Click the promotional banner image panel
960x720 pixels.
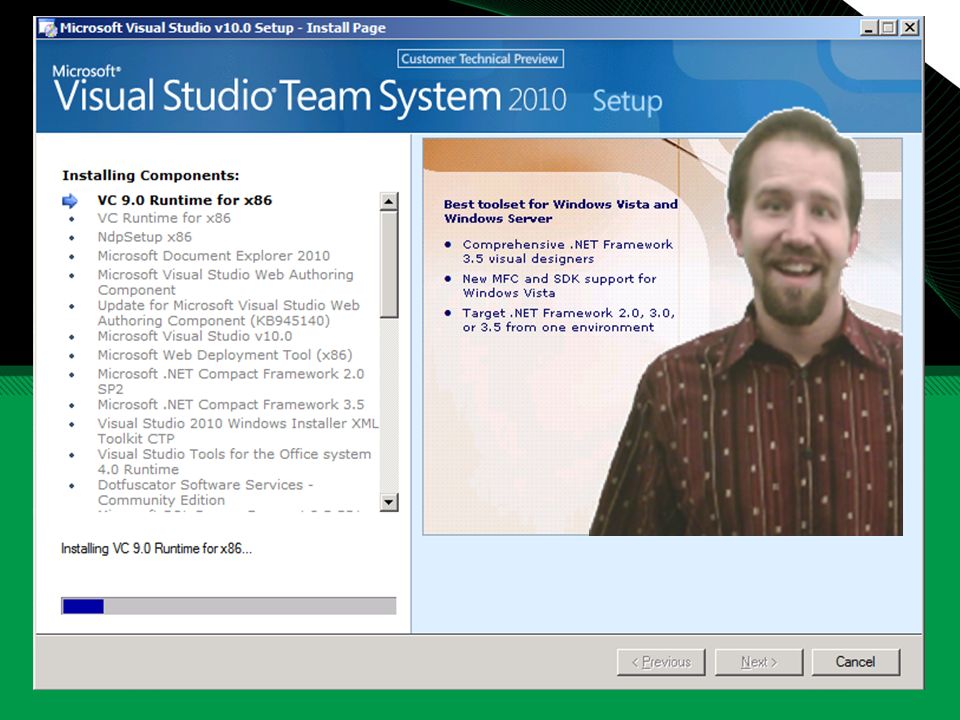(662, 337)
